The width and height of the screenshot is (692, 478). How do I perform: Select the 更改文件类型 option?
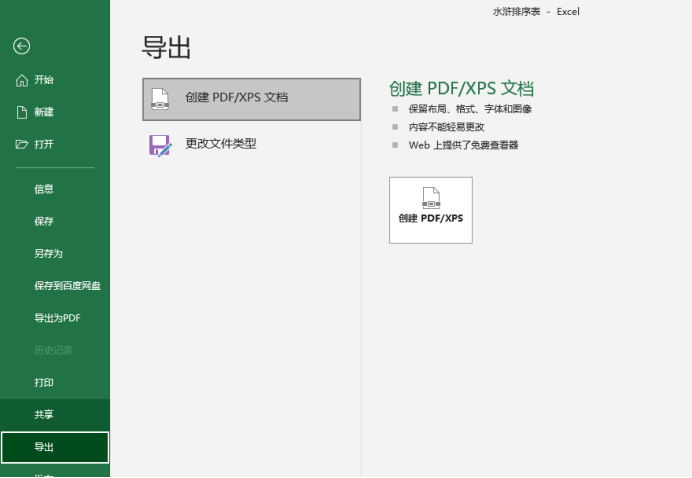(x=252, y=146)
